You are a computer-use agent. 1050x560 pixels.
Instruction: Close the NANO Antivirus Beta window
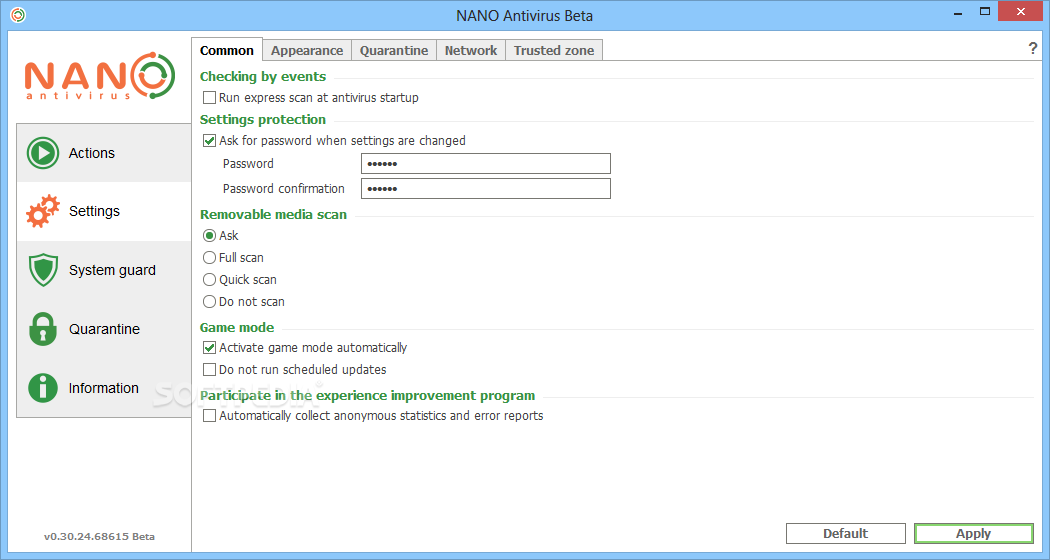point(1021,11)
